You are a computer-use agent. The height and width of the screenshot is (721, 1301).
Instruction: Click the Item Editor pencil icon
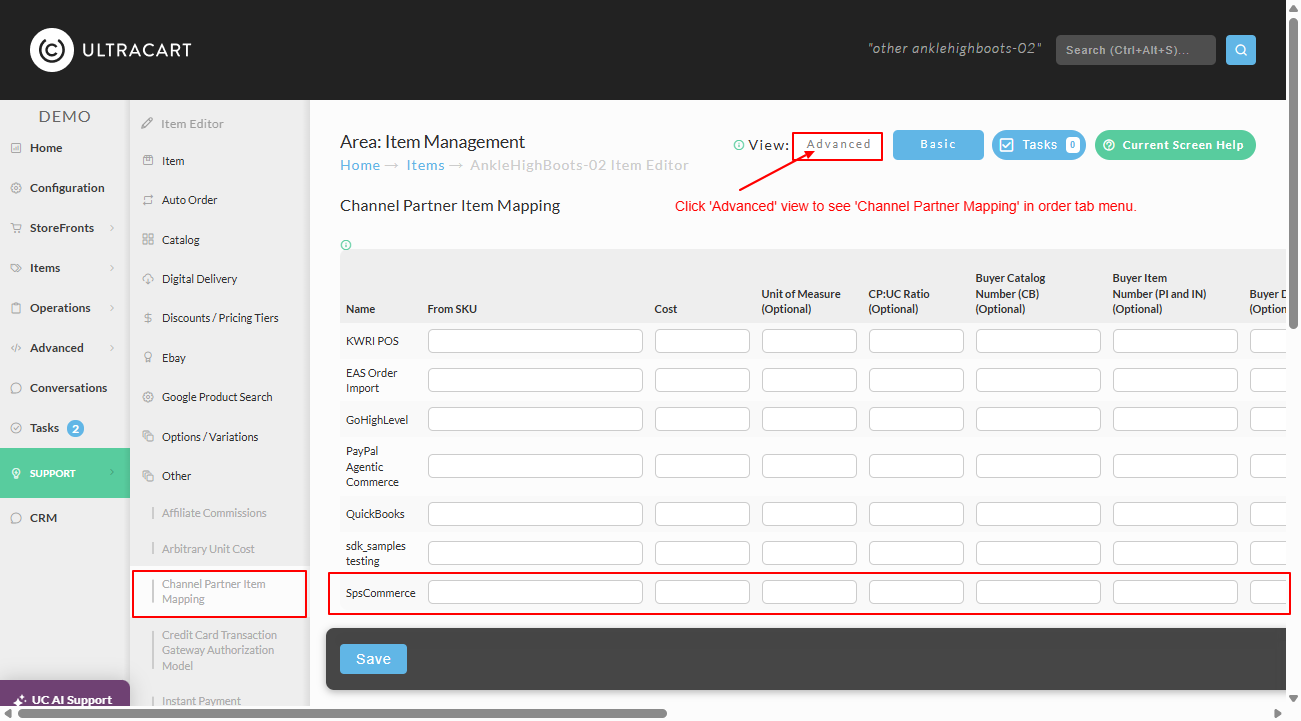point(148,124)
